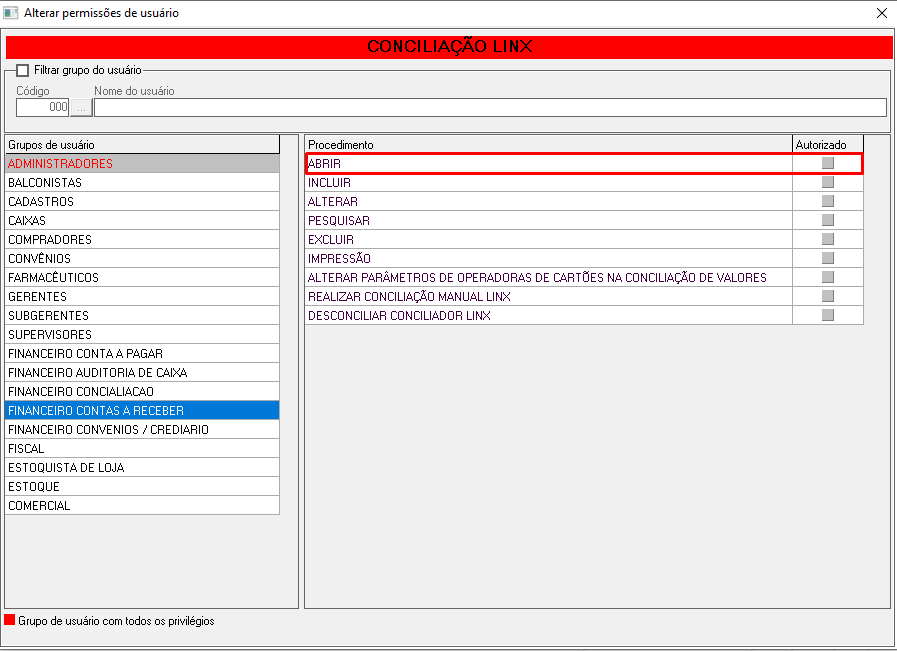Open user lookup with the ellipsis button
This screenshot has width=897, height=651.
coord(81,107)
